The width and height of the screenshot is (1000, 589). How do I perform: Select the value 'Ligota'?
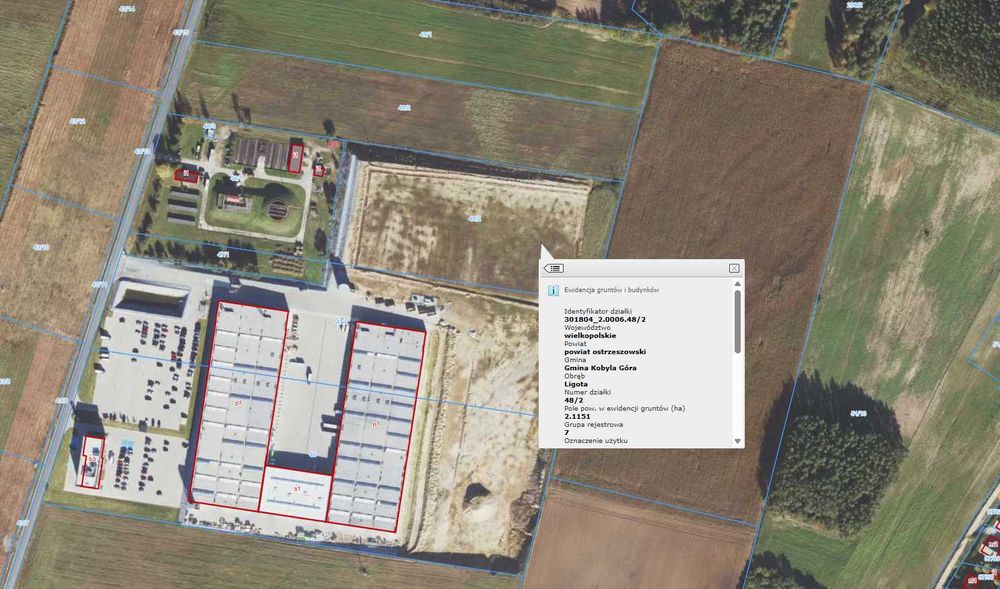pos(576,384)
